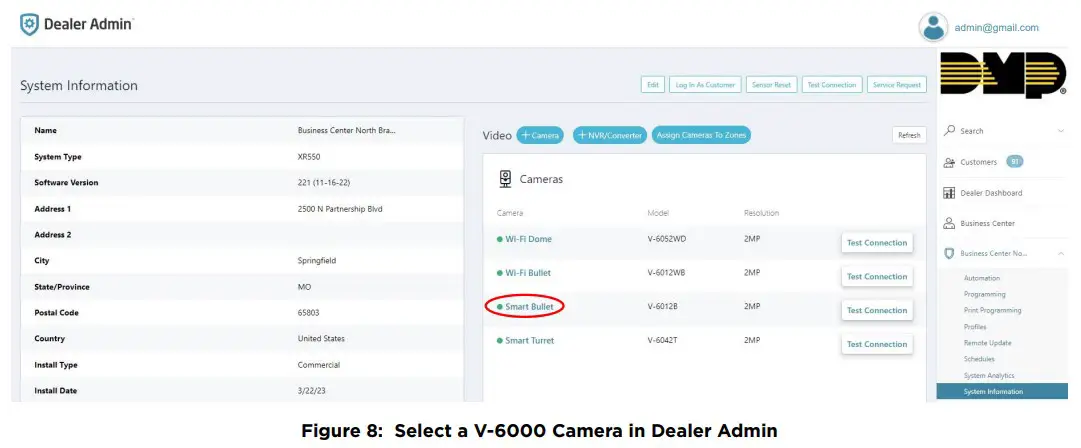Screen dimensions: 1081x448
Task: Expand the Search dropdown chevron
Action: tap(1060, 131)
